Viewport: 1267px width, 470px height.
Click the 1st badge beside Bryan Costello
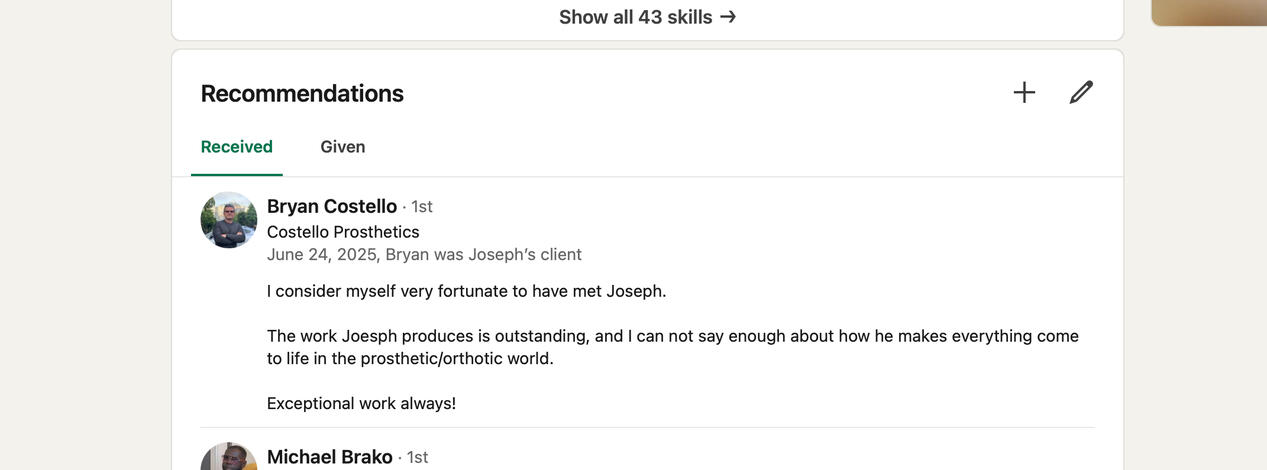coord(422,207)
